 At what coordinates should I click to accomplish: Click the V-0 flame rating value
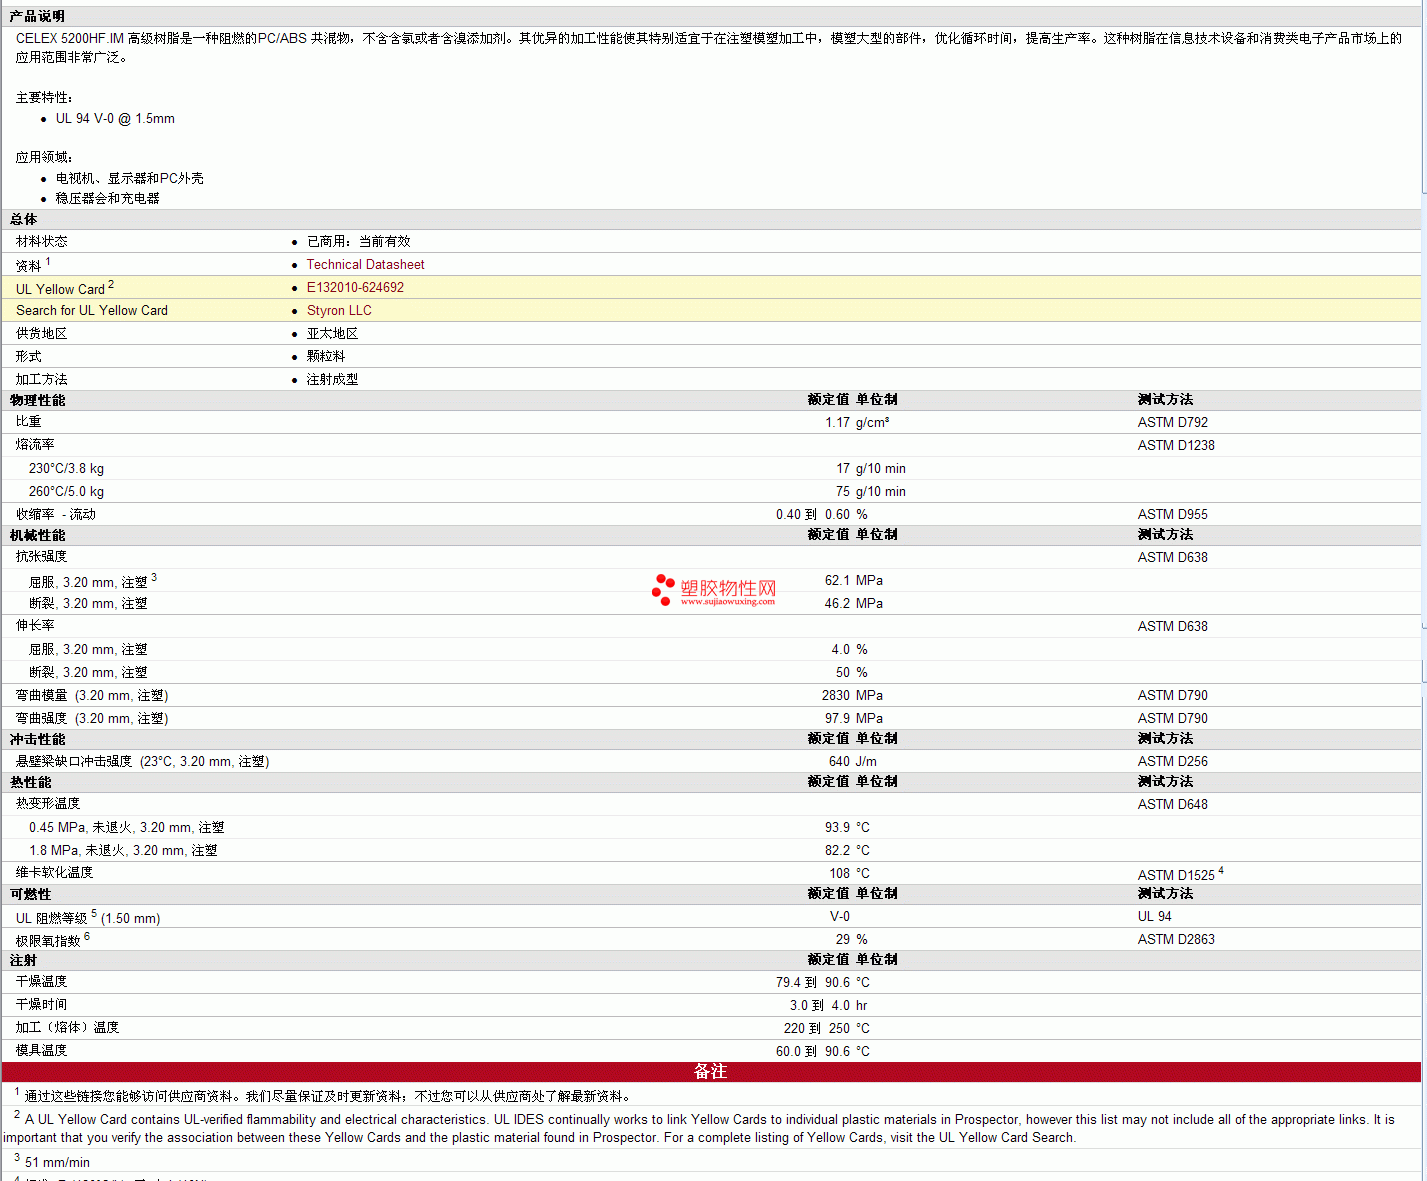click(840, 917)
